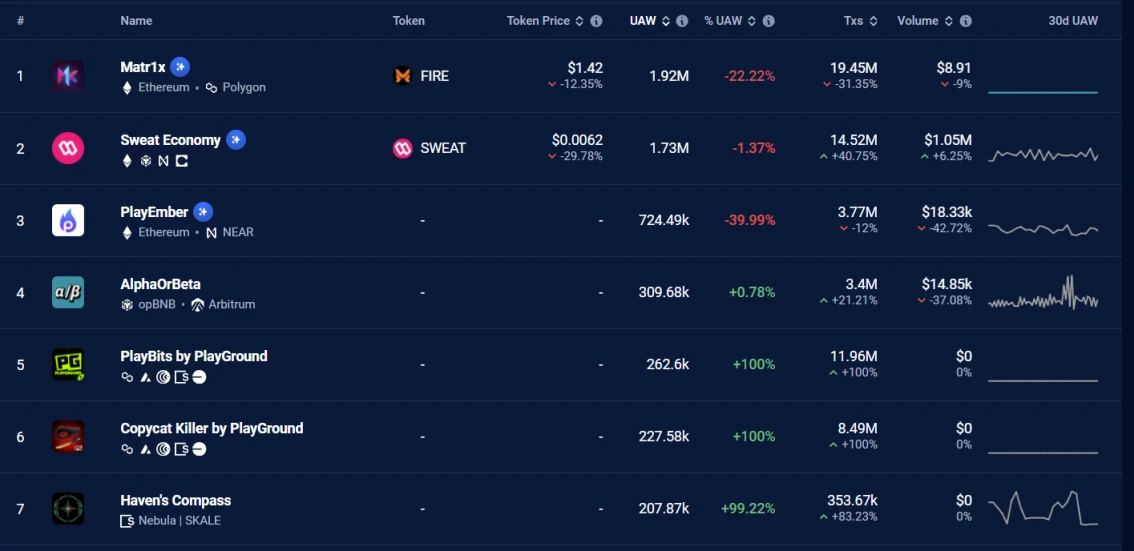Sort table by Txs column

[x=860, y=21]
